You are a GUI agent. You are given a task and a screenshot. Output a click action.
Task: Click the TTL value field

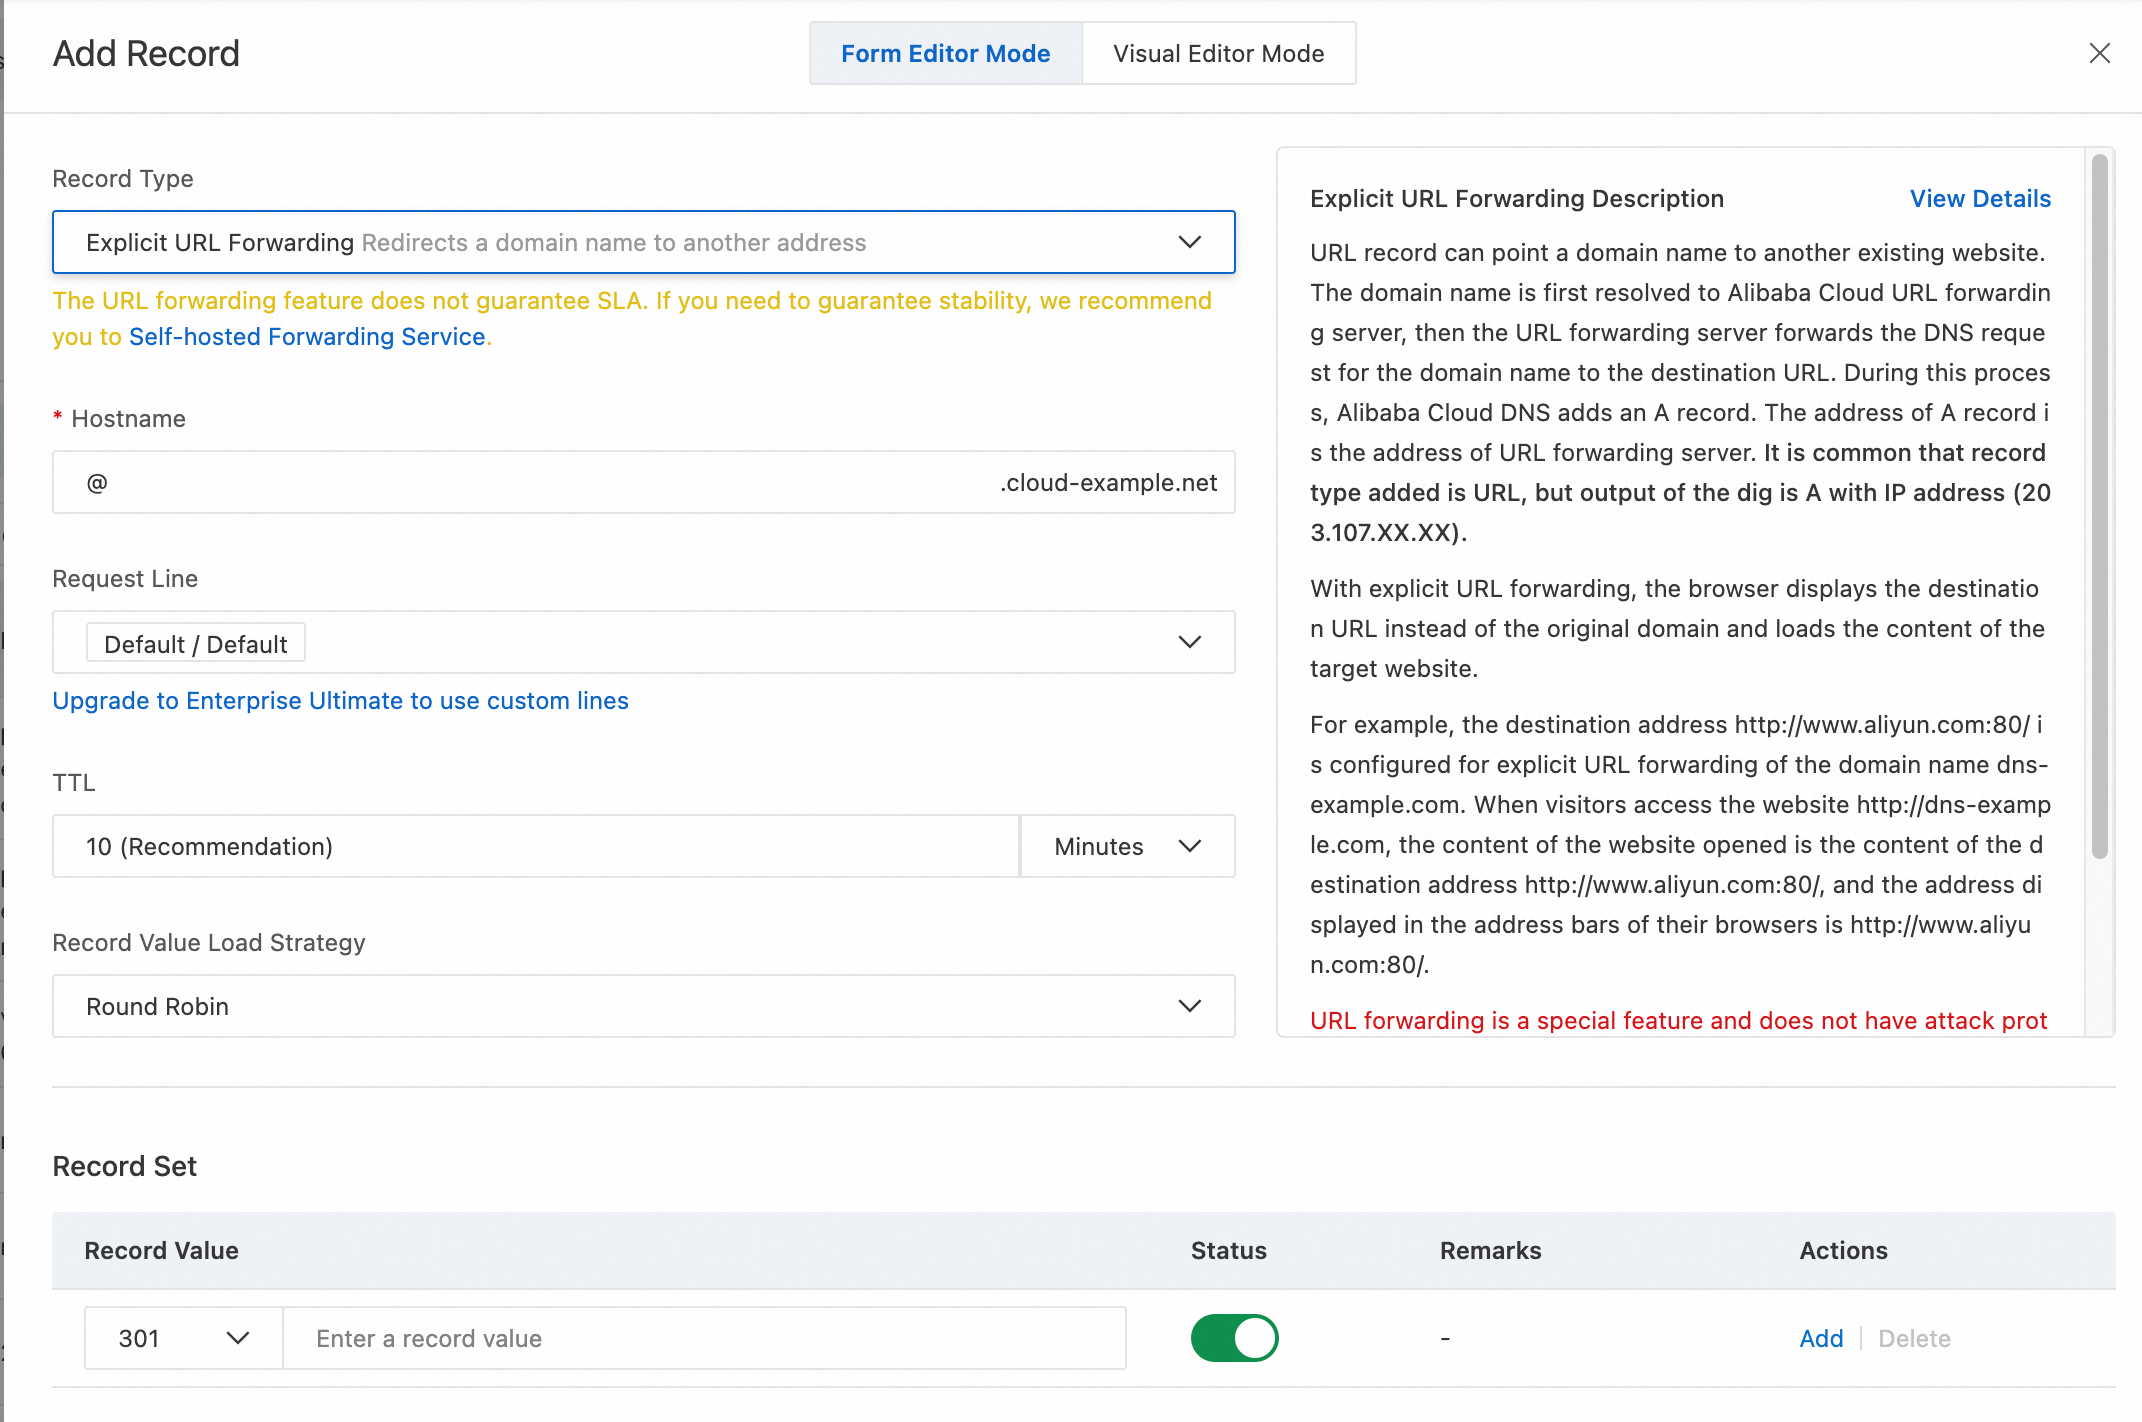point(535,847)
